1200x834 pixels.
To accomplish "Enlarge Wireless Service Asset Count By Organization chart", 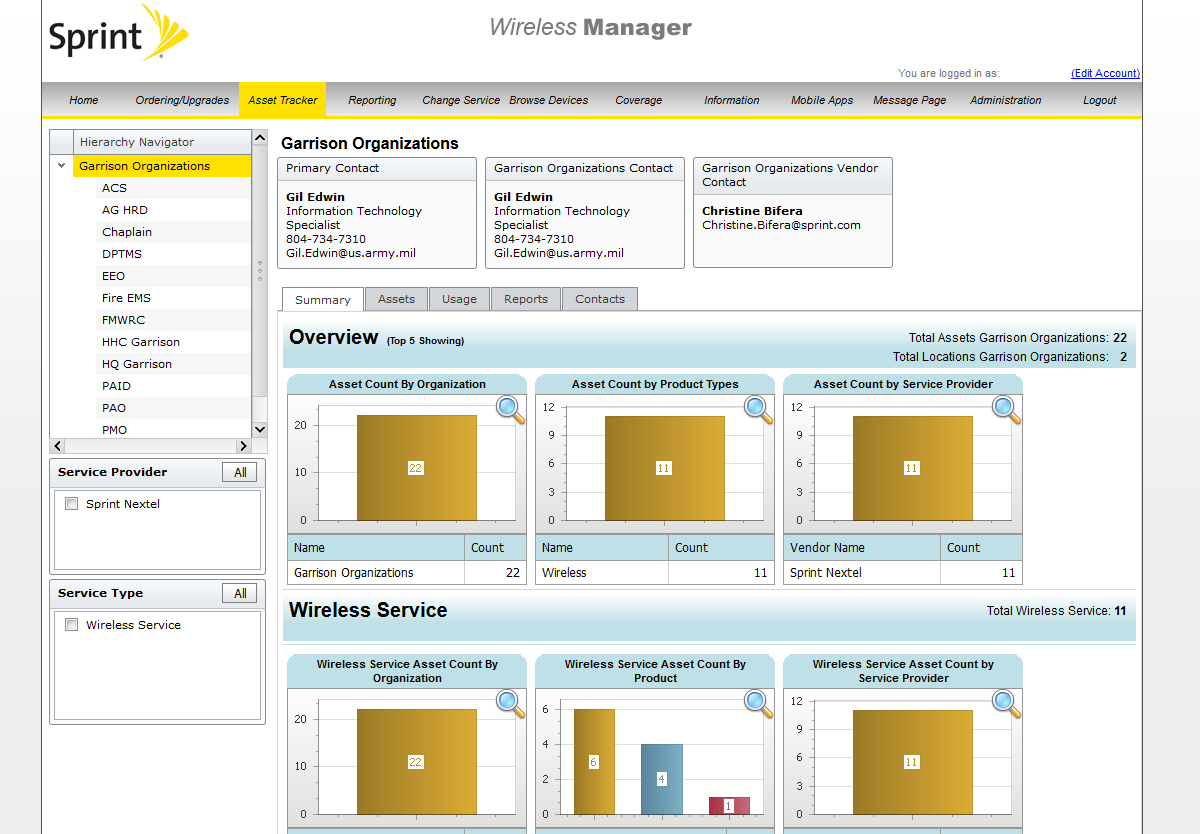I will (510, 703).
